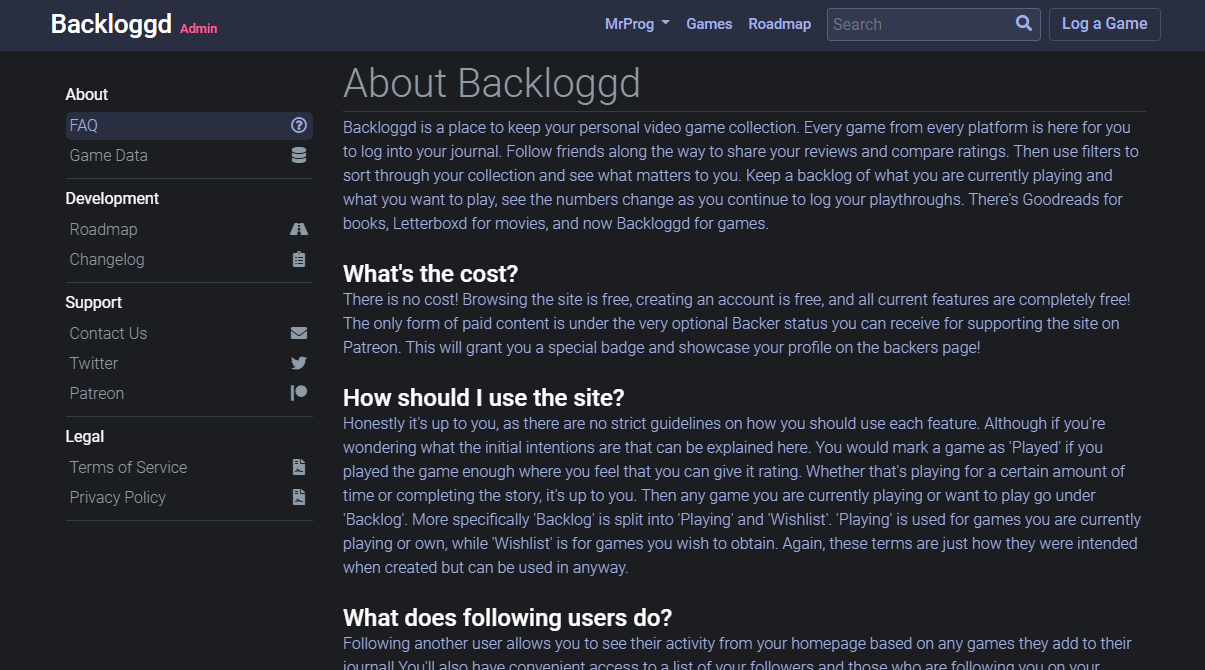1205x670 pixels.
Task: Click the Support sidebar section header
Action: pos(93,302)
